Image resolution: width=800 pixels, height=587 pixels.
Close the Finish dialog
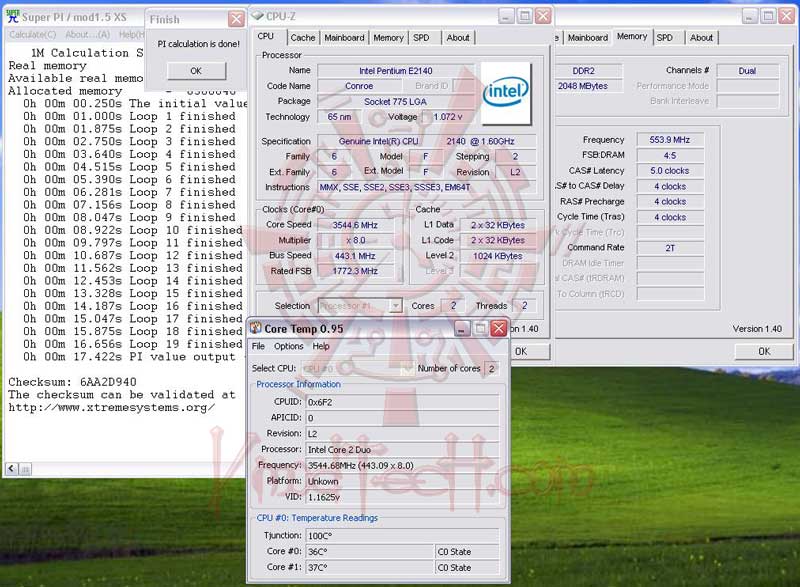[236, 19]
